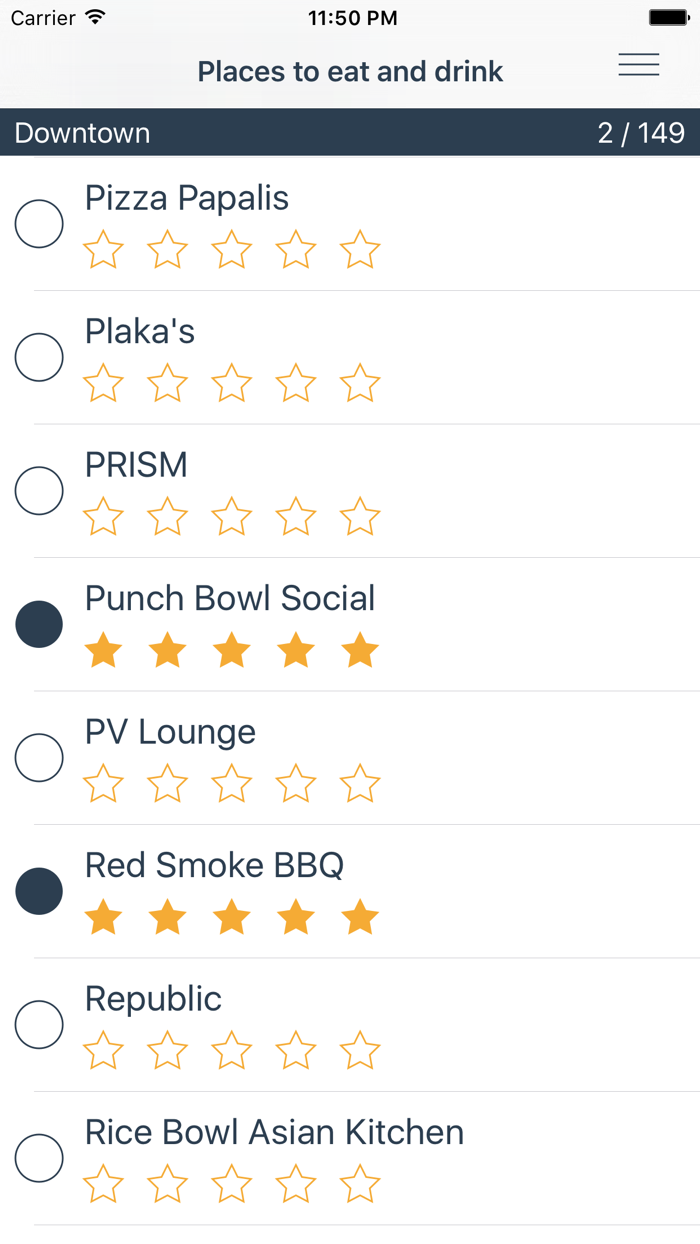Give PRISM three stars

[x=231, y=517]
